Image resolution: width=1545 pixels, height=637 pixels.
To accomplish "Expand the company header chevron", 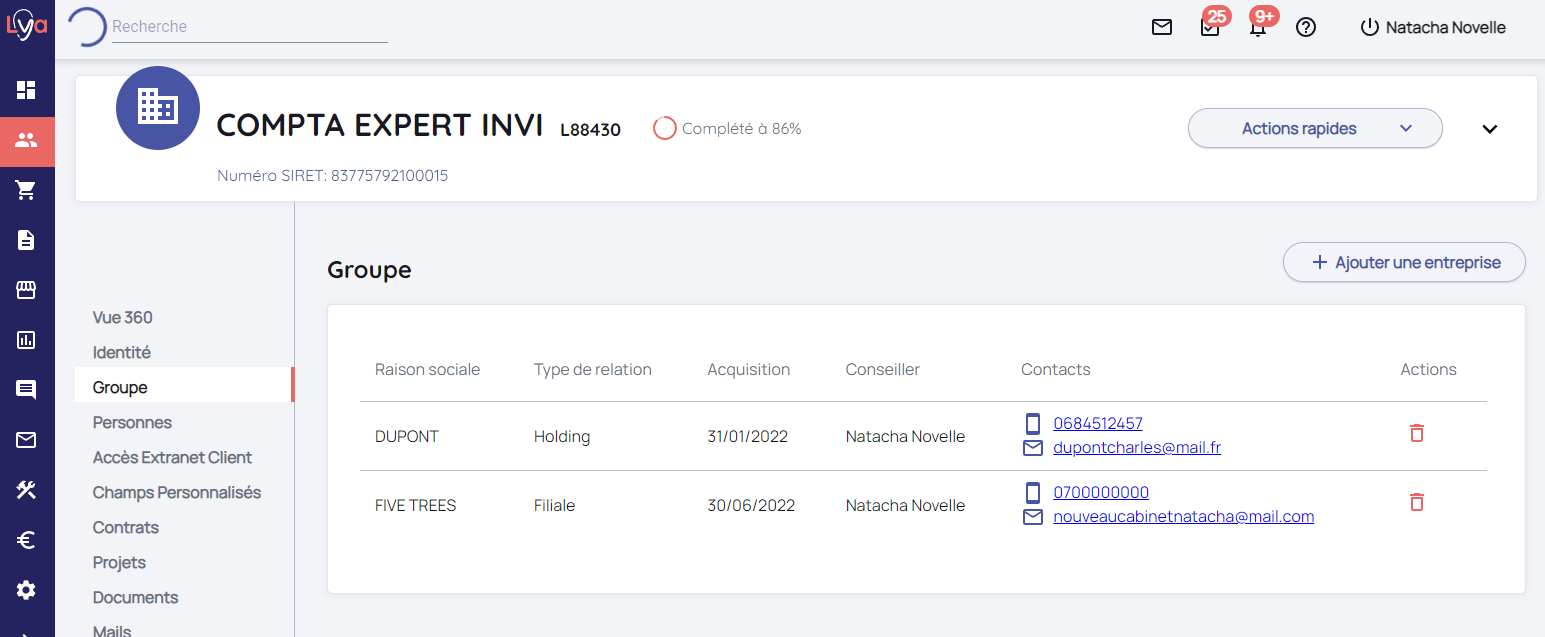I will click(1489, 129).
